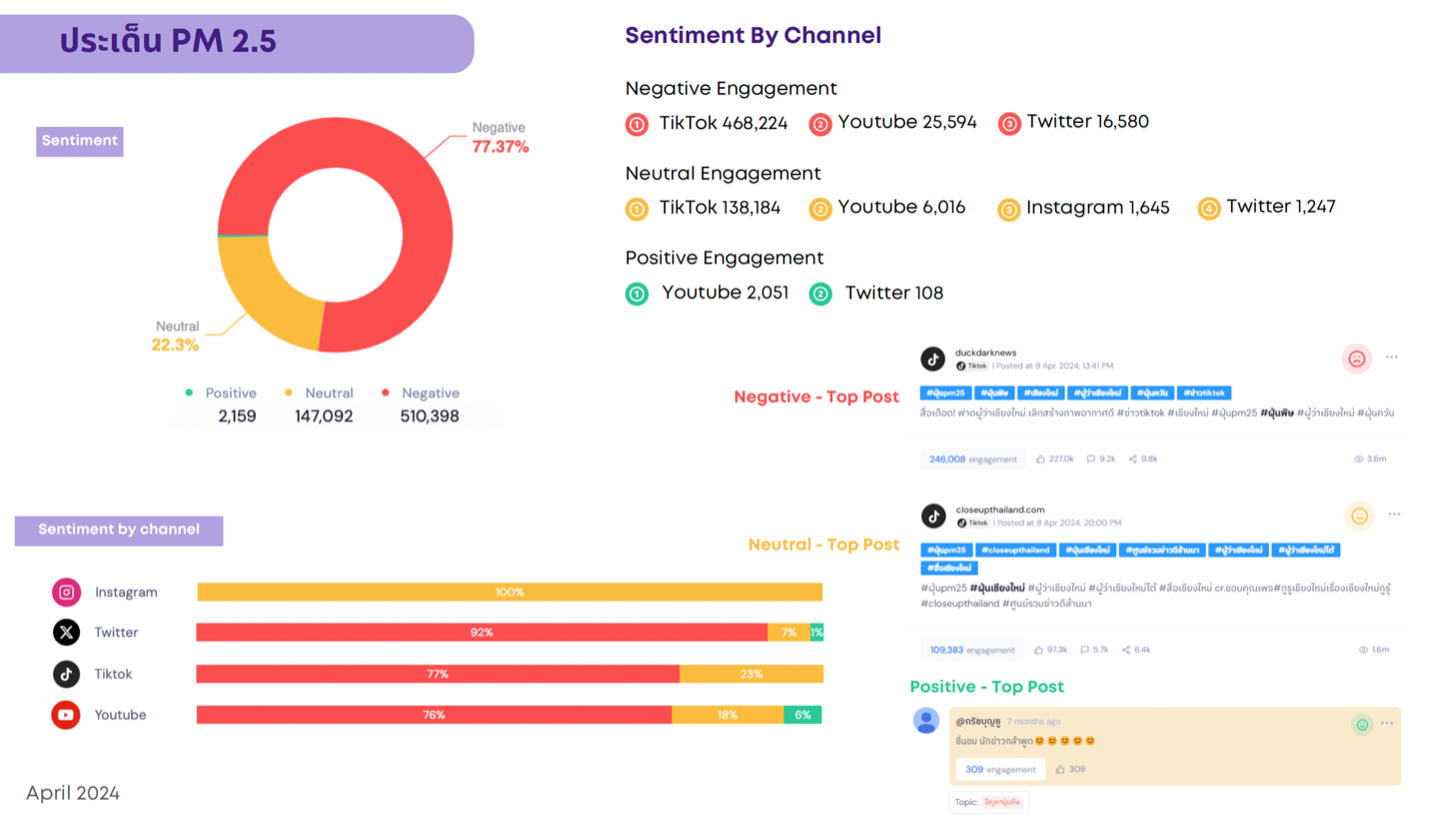This screenshot has width=1430, height=818.
Task: Click the TikTok icon beside the 77% bar
Action: click(x=66, y=674)
